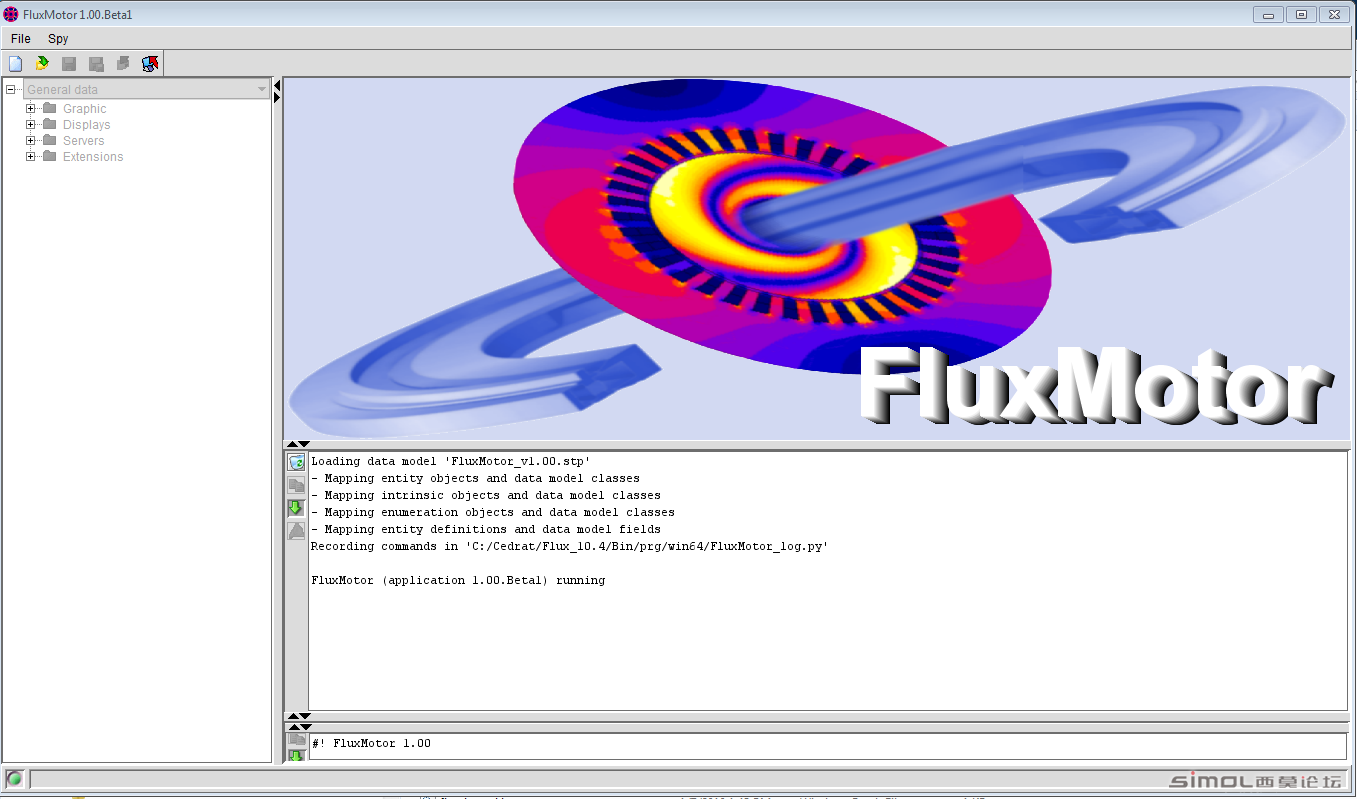This screenshot has width=1357, height=799.
Task: Expand the Graphic tree node
Action: point(30,109)
